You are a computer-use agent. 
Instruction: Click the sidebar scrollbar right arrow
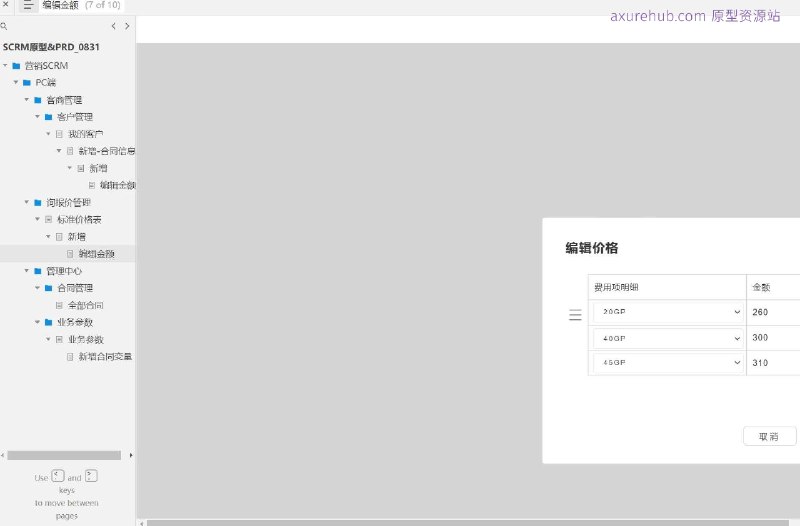[x=131, y=455]
